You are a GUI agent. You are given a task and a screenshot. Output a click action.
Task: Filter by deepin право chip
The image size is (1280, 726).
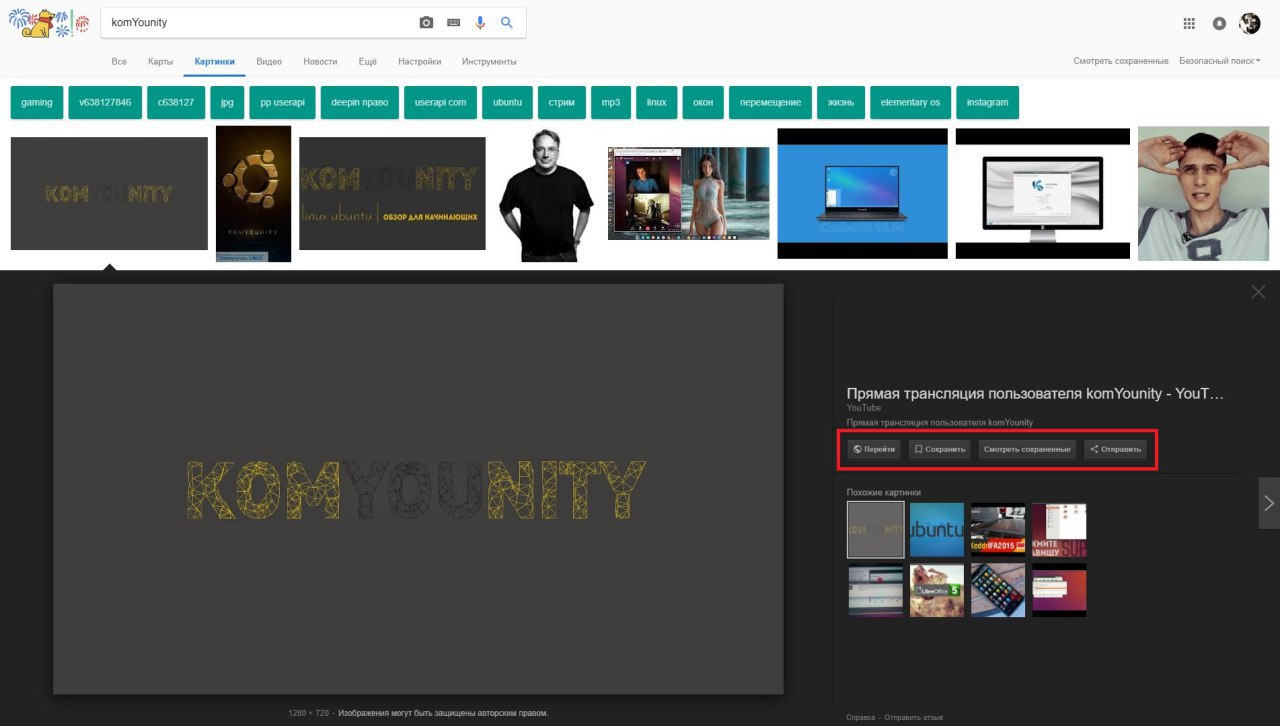(360, 102)
